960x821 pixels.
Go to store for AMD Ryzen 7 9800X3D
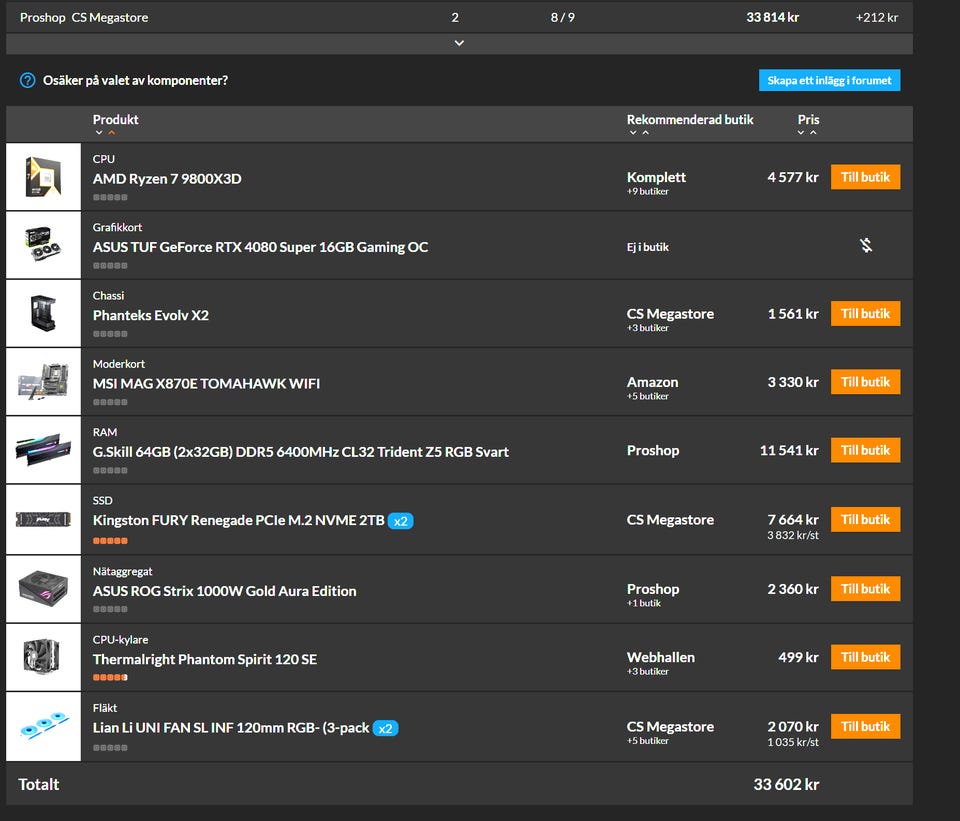click(x=866, y=177)
